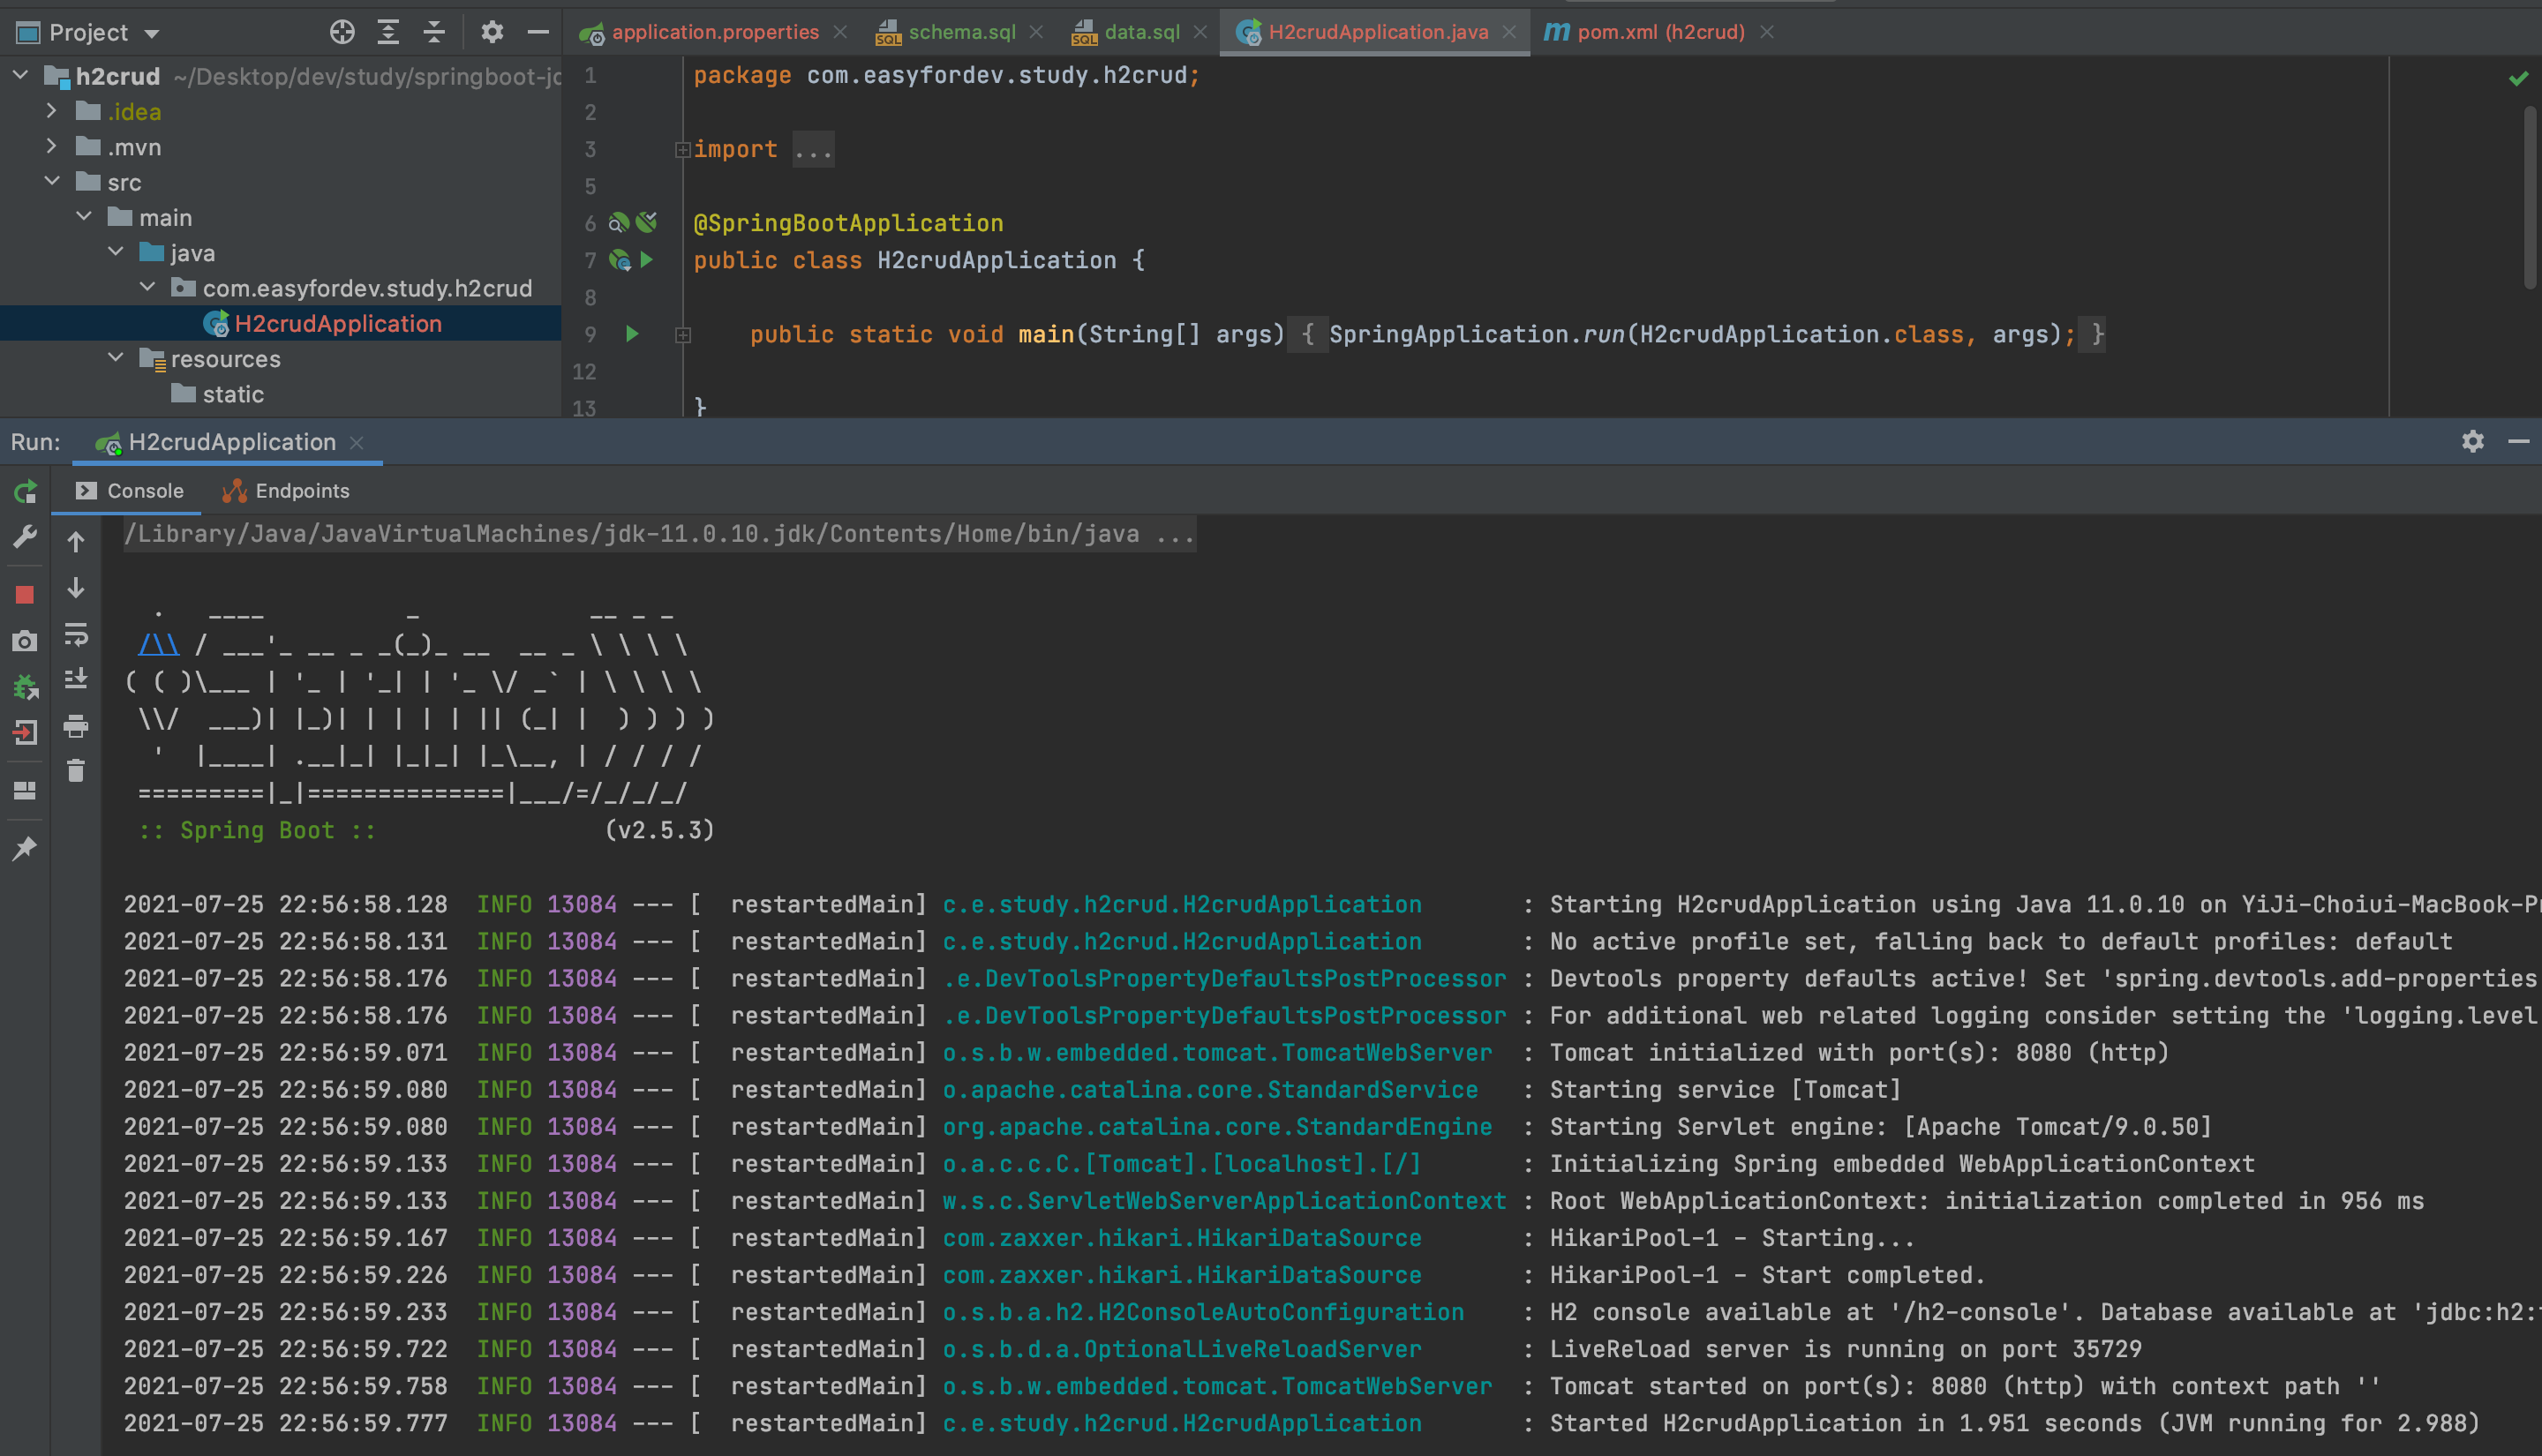Stop the running application with the red square
The width and height of the screenshot is (2542, 1456).
coord(25,595)
